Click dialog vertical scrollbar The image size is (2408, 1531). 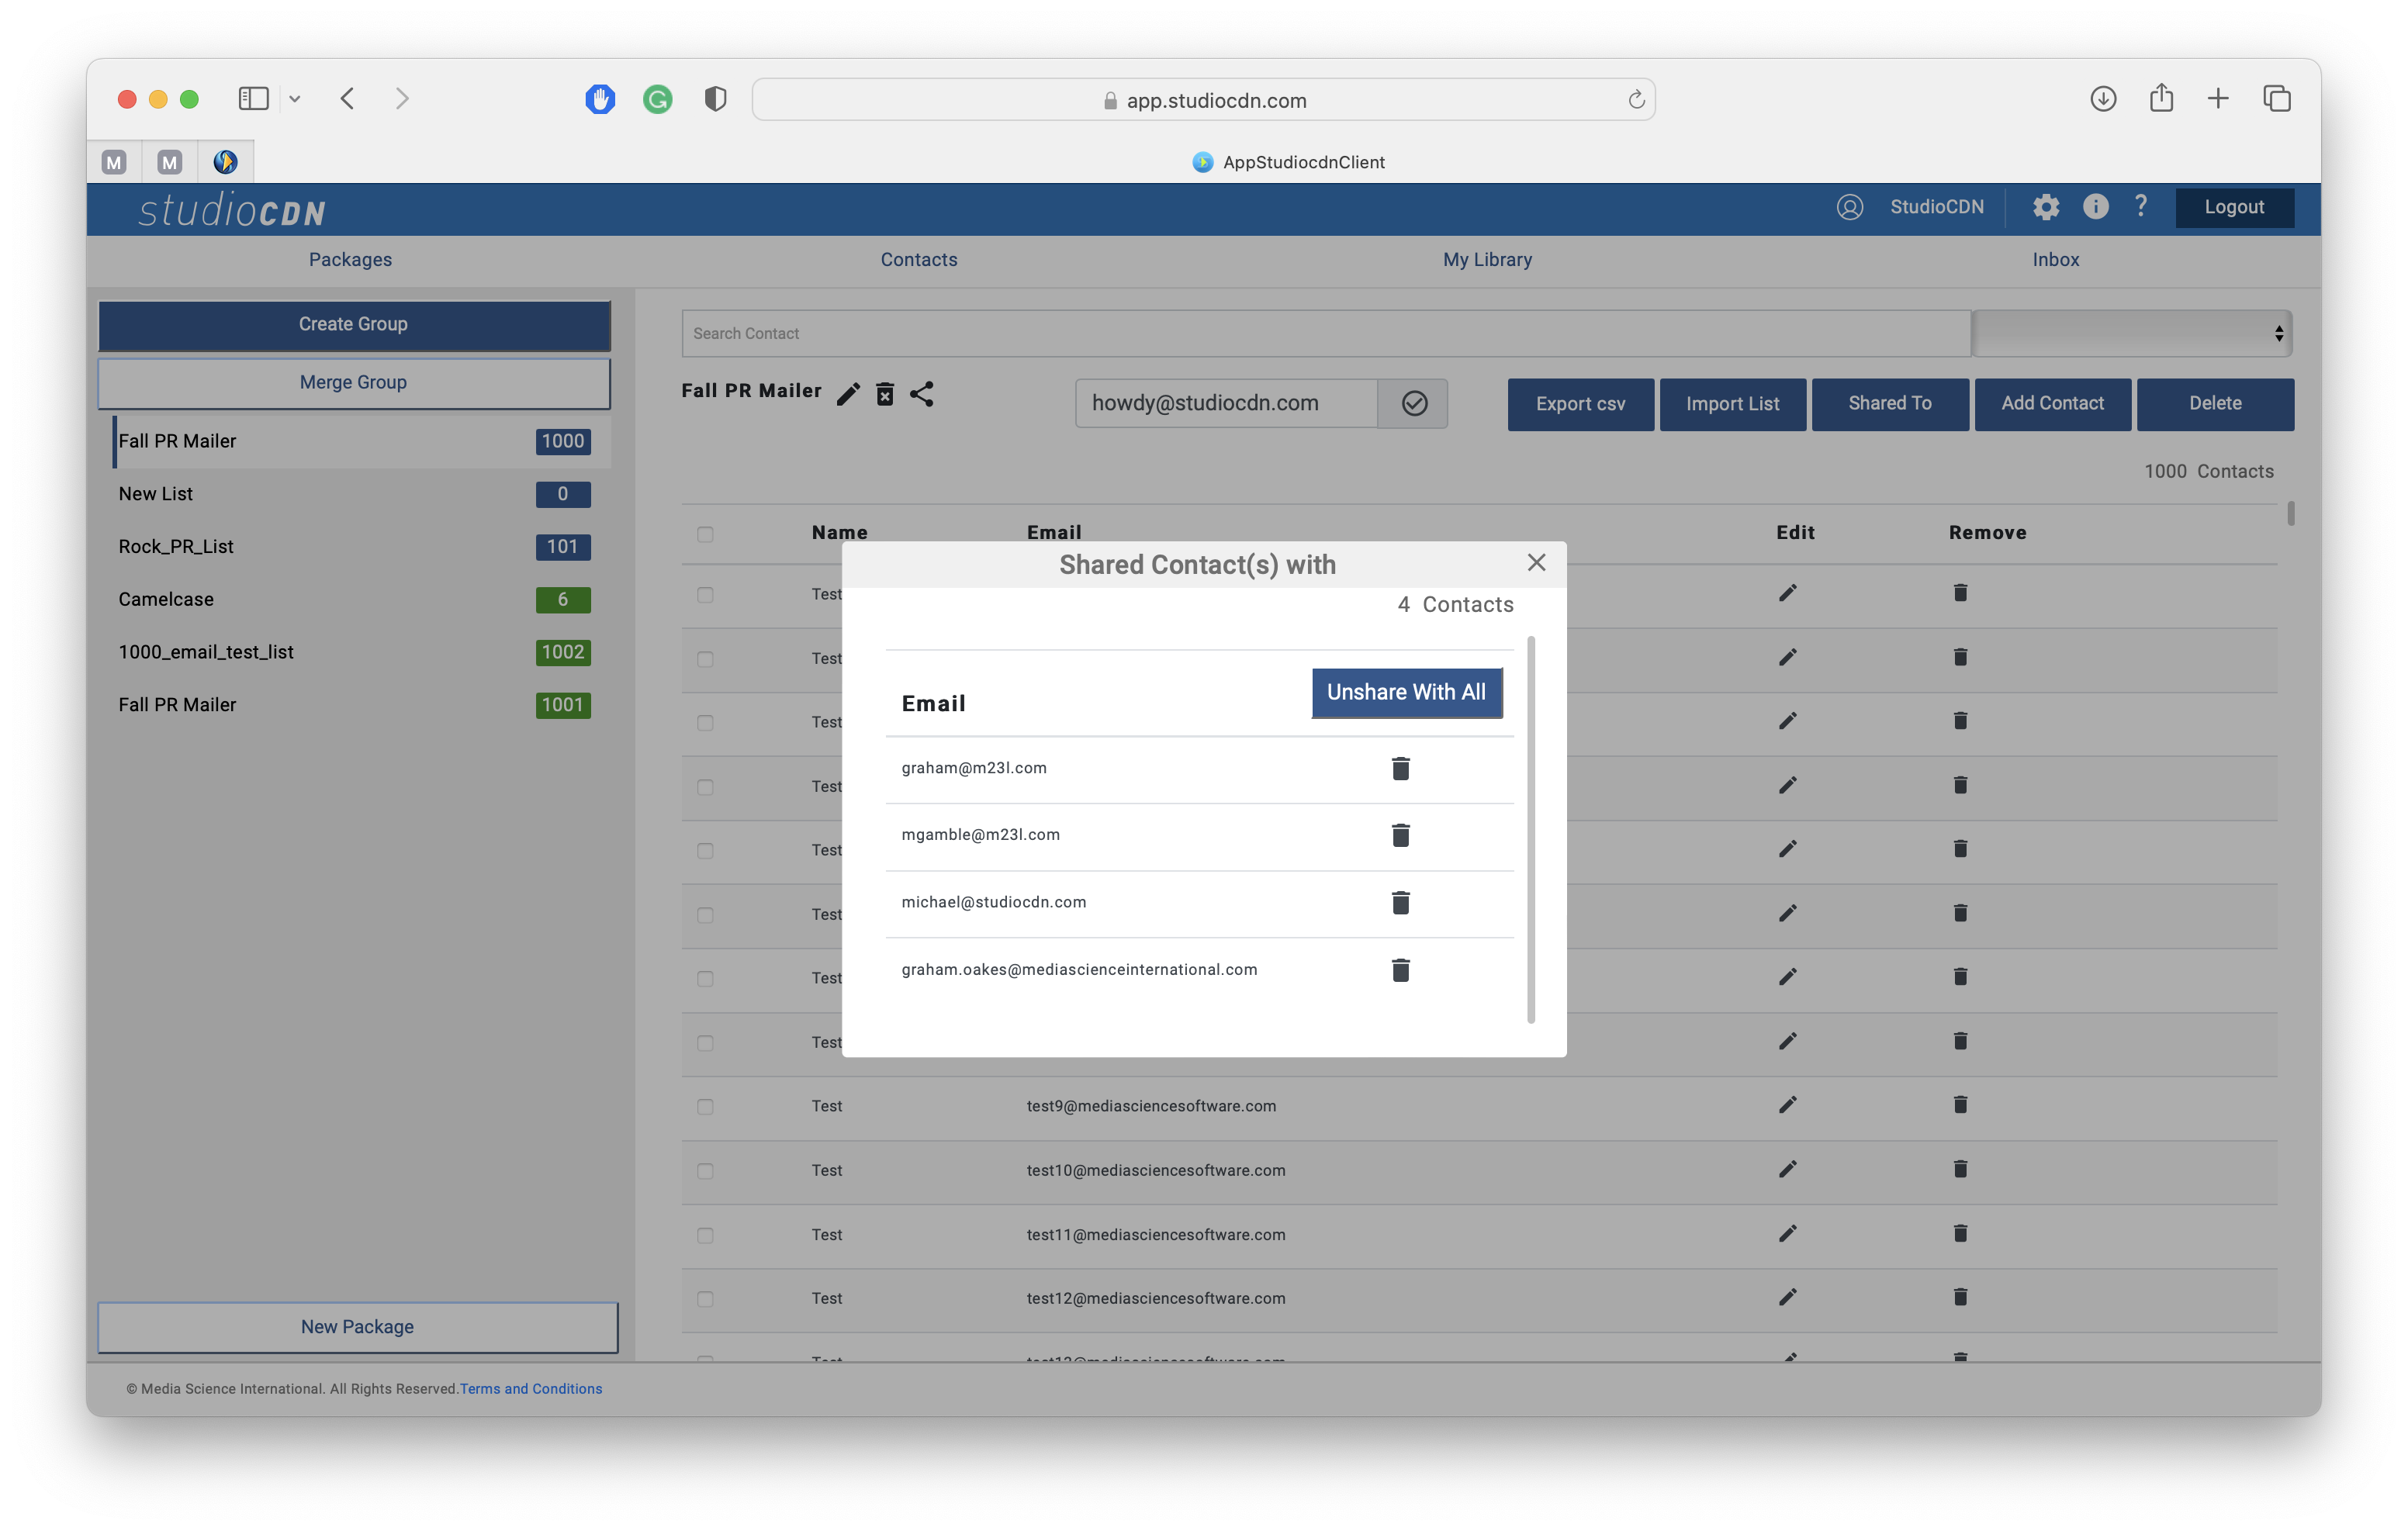[1531, 829]
